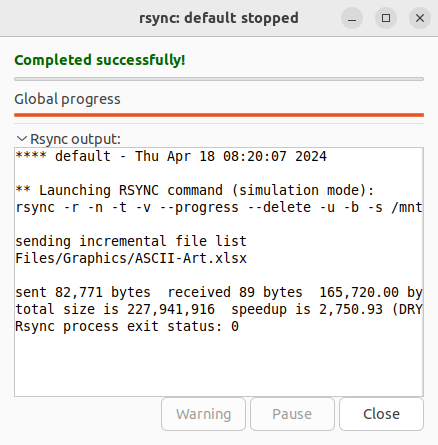The width and height of the screenshot is (438, 445).
Task: Click the orange global progress bar
Action: [219, 115]
